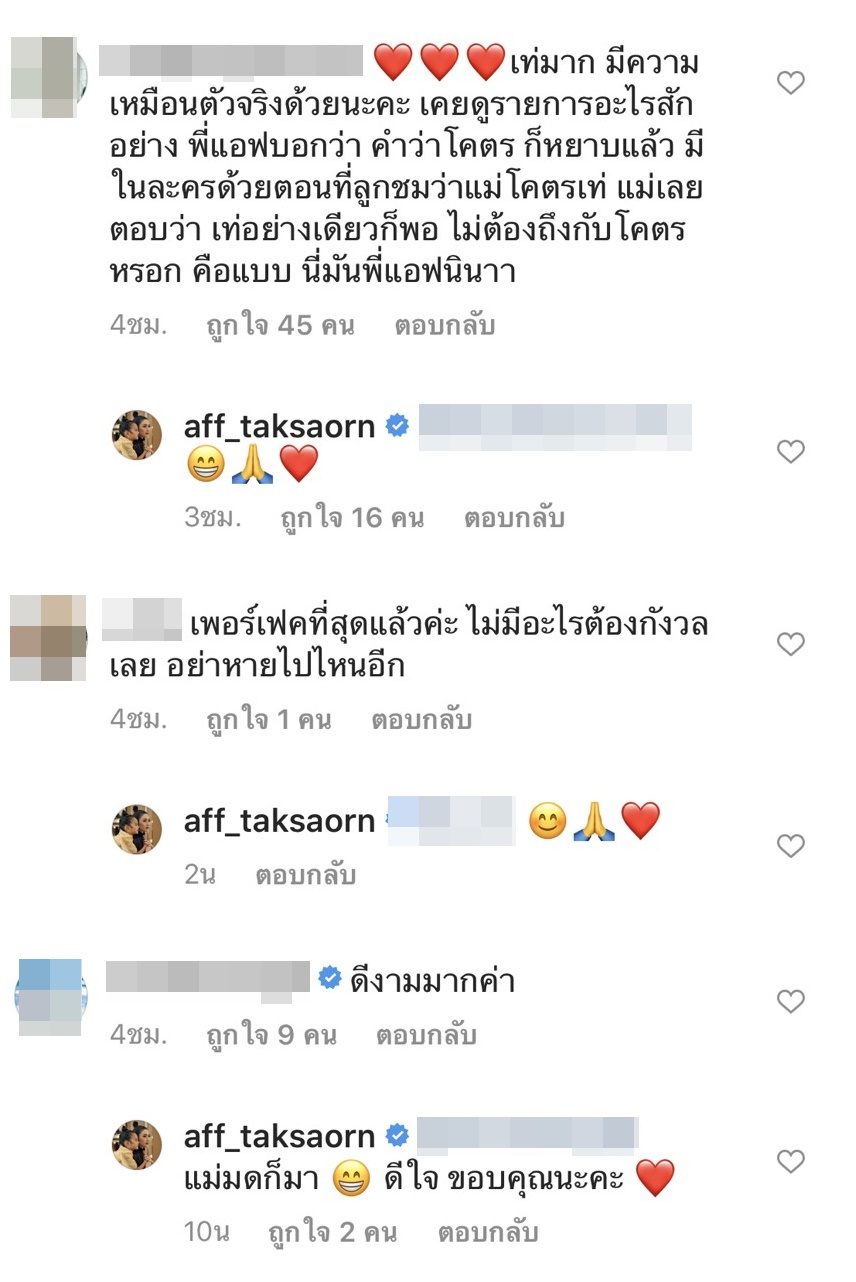The image size is (856, 1282).
Task: Open aff_taksaorn avatar on the 3-hour-old reply
Action: [137, 435]
